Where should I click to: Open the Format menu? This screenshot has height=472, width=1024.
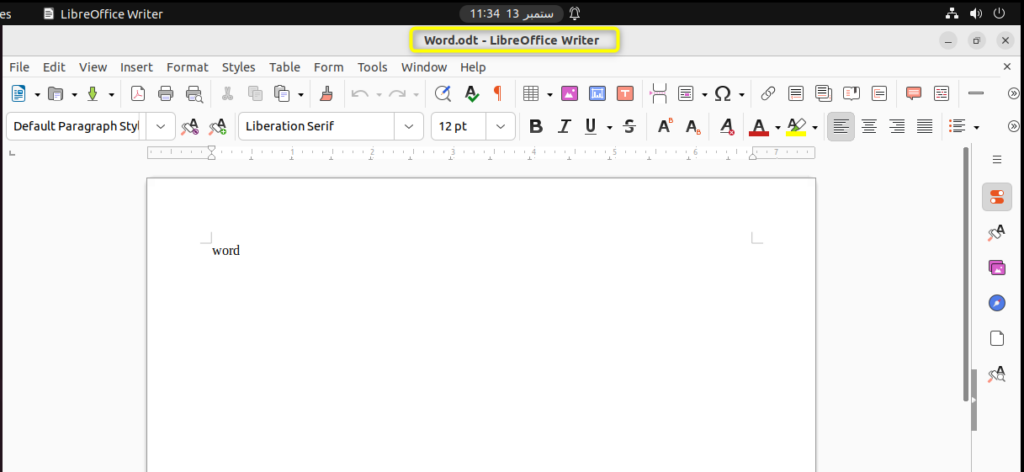click(187, 67)
